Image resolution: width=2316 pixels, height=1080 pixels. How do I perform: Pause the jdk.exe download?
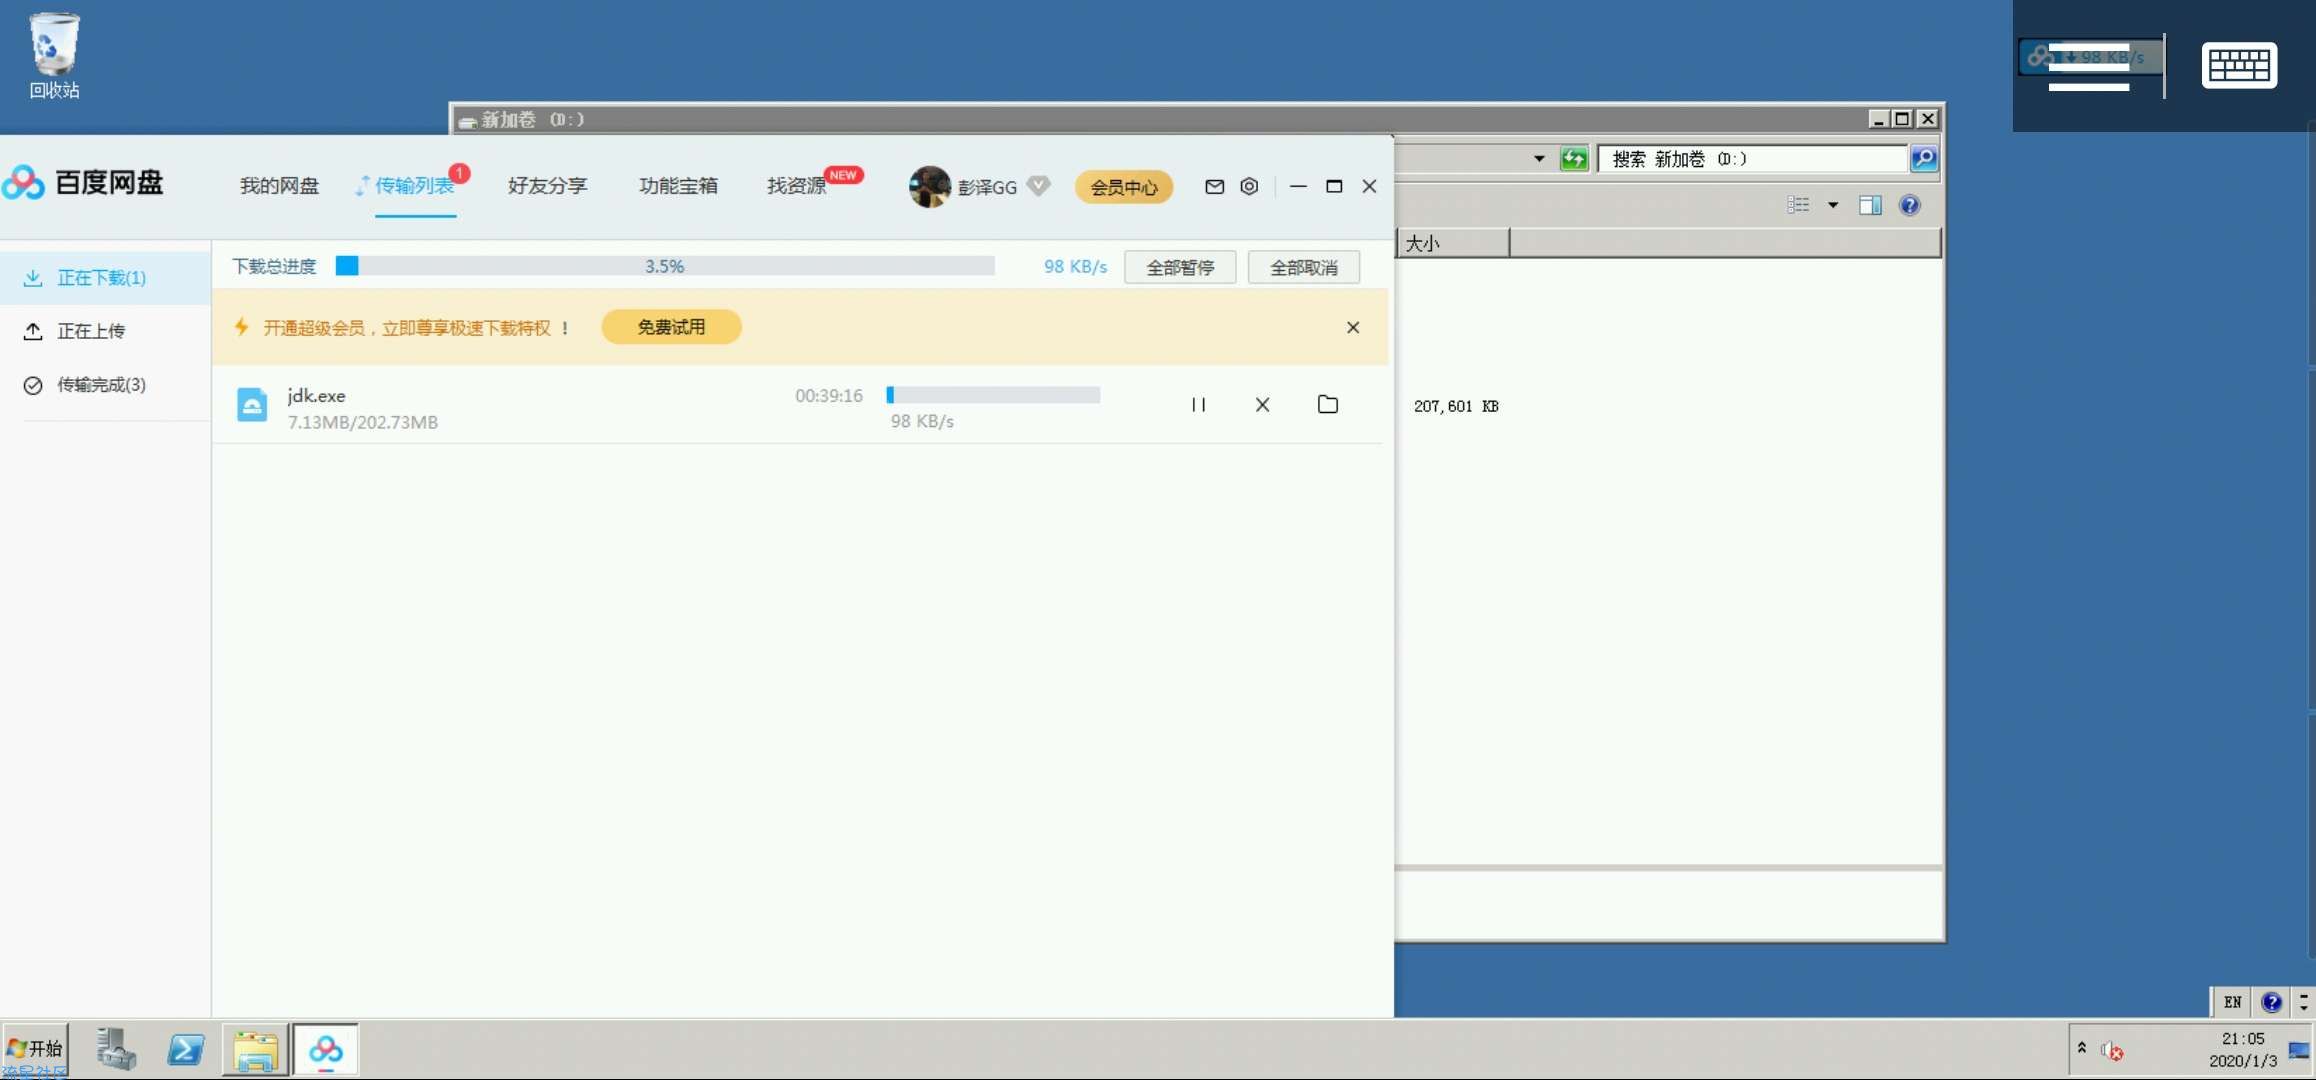tap(1198, 405)
